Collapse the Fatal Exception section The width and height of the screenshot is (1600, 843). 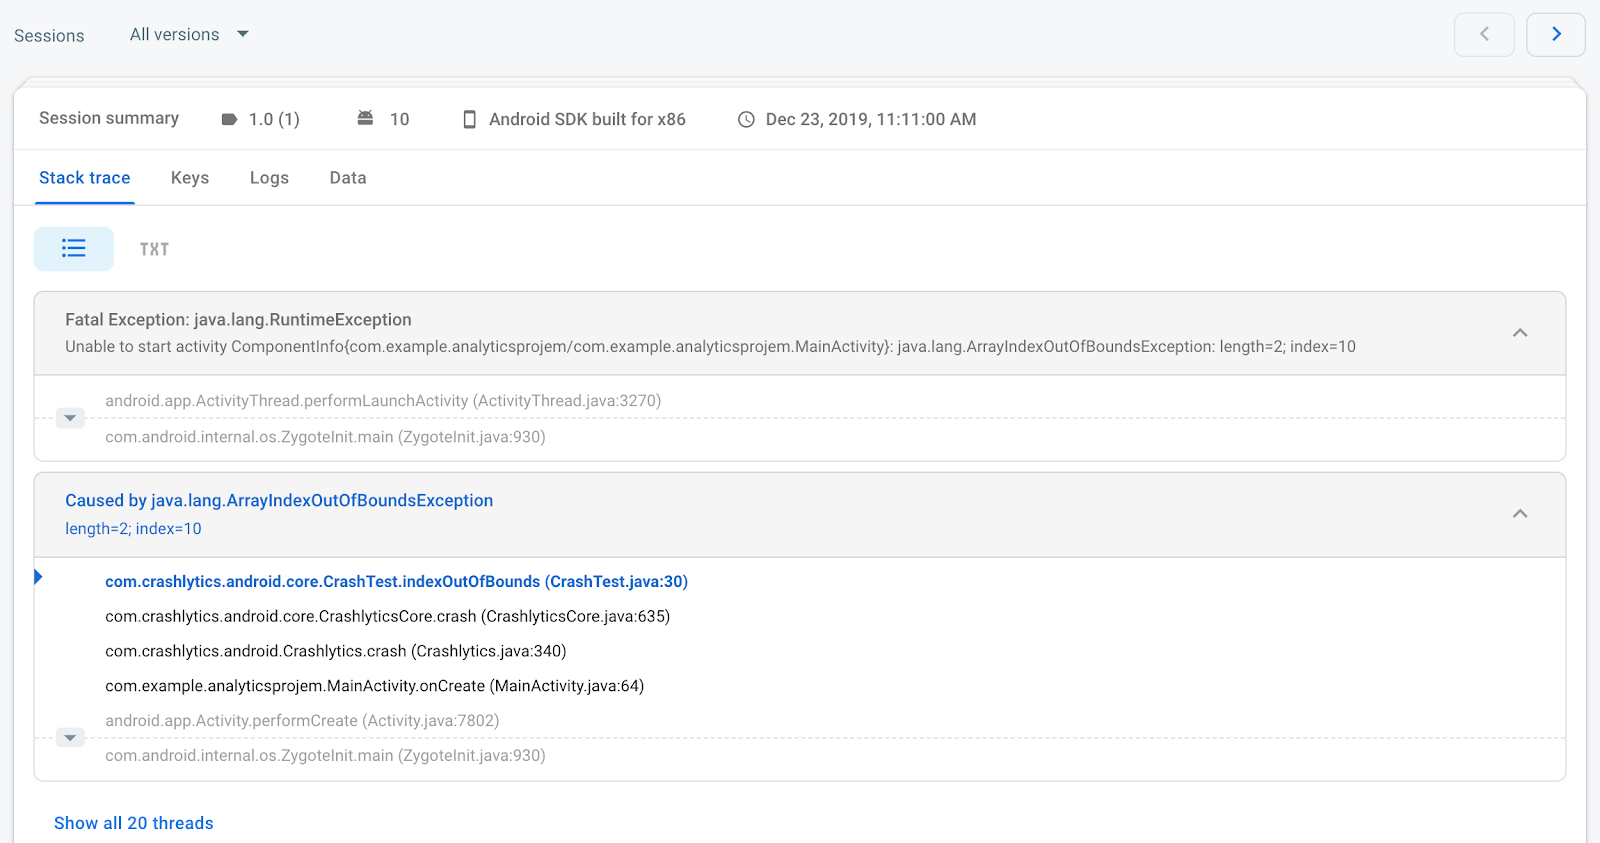point(1519,333)
